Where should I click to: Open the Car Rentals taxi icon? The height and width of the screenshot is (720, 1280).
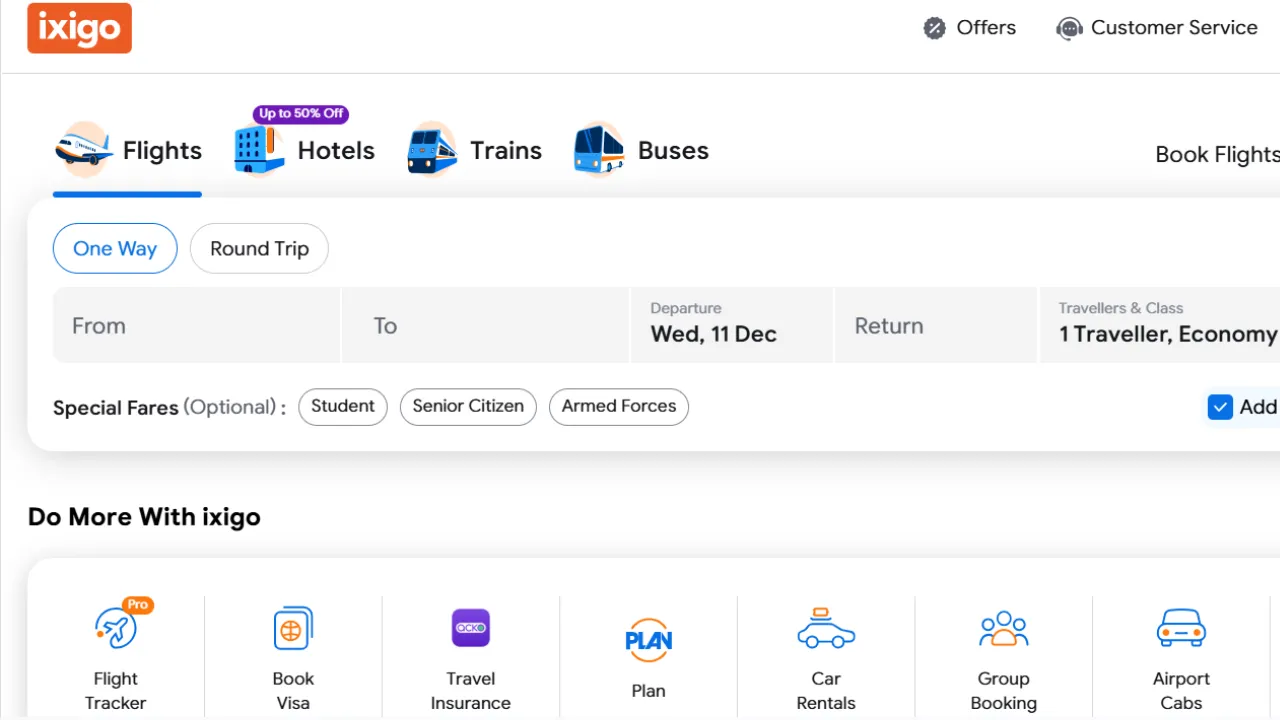[826, 628]
